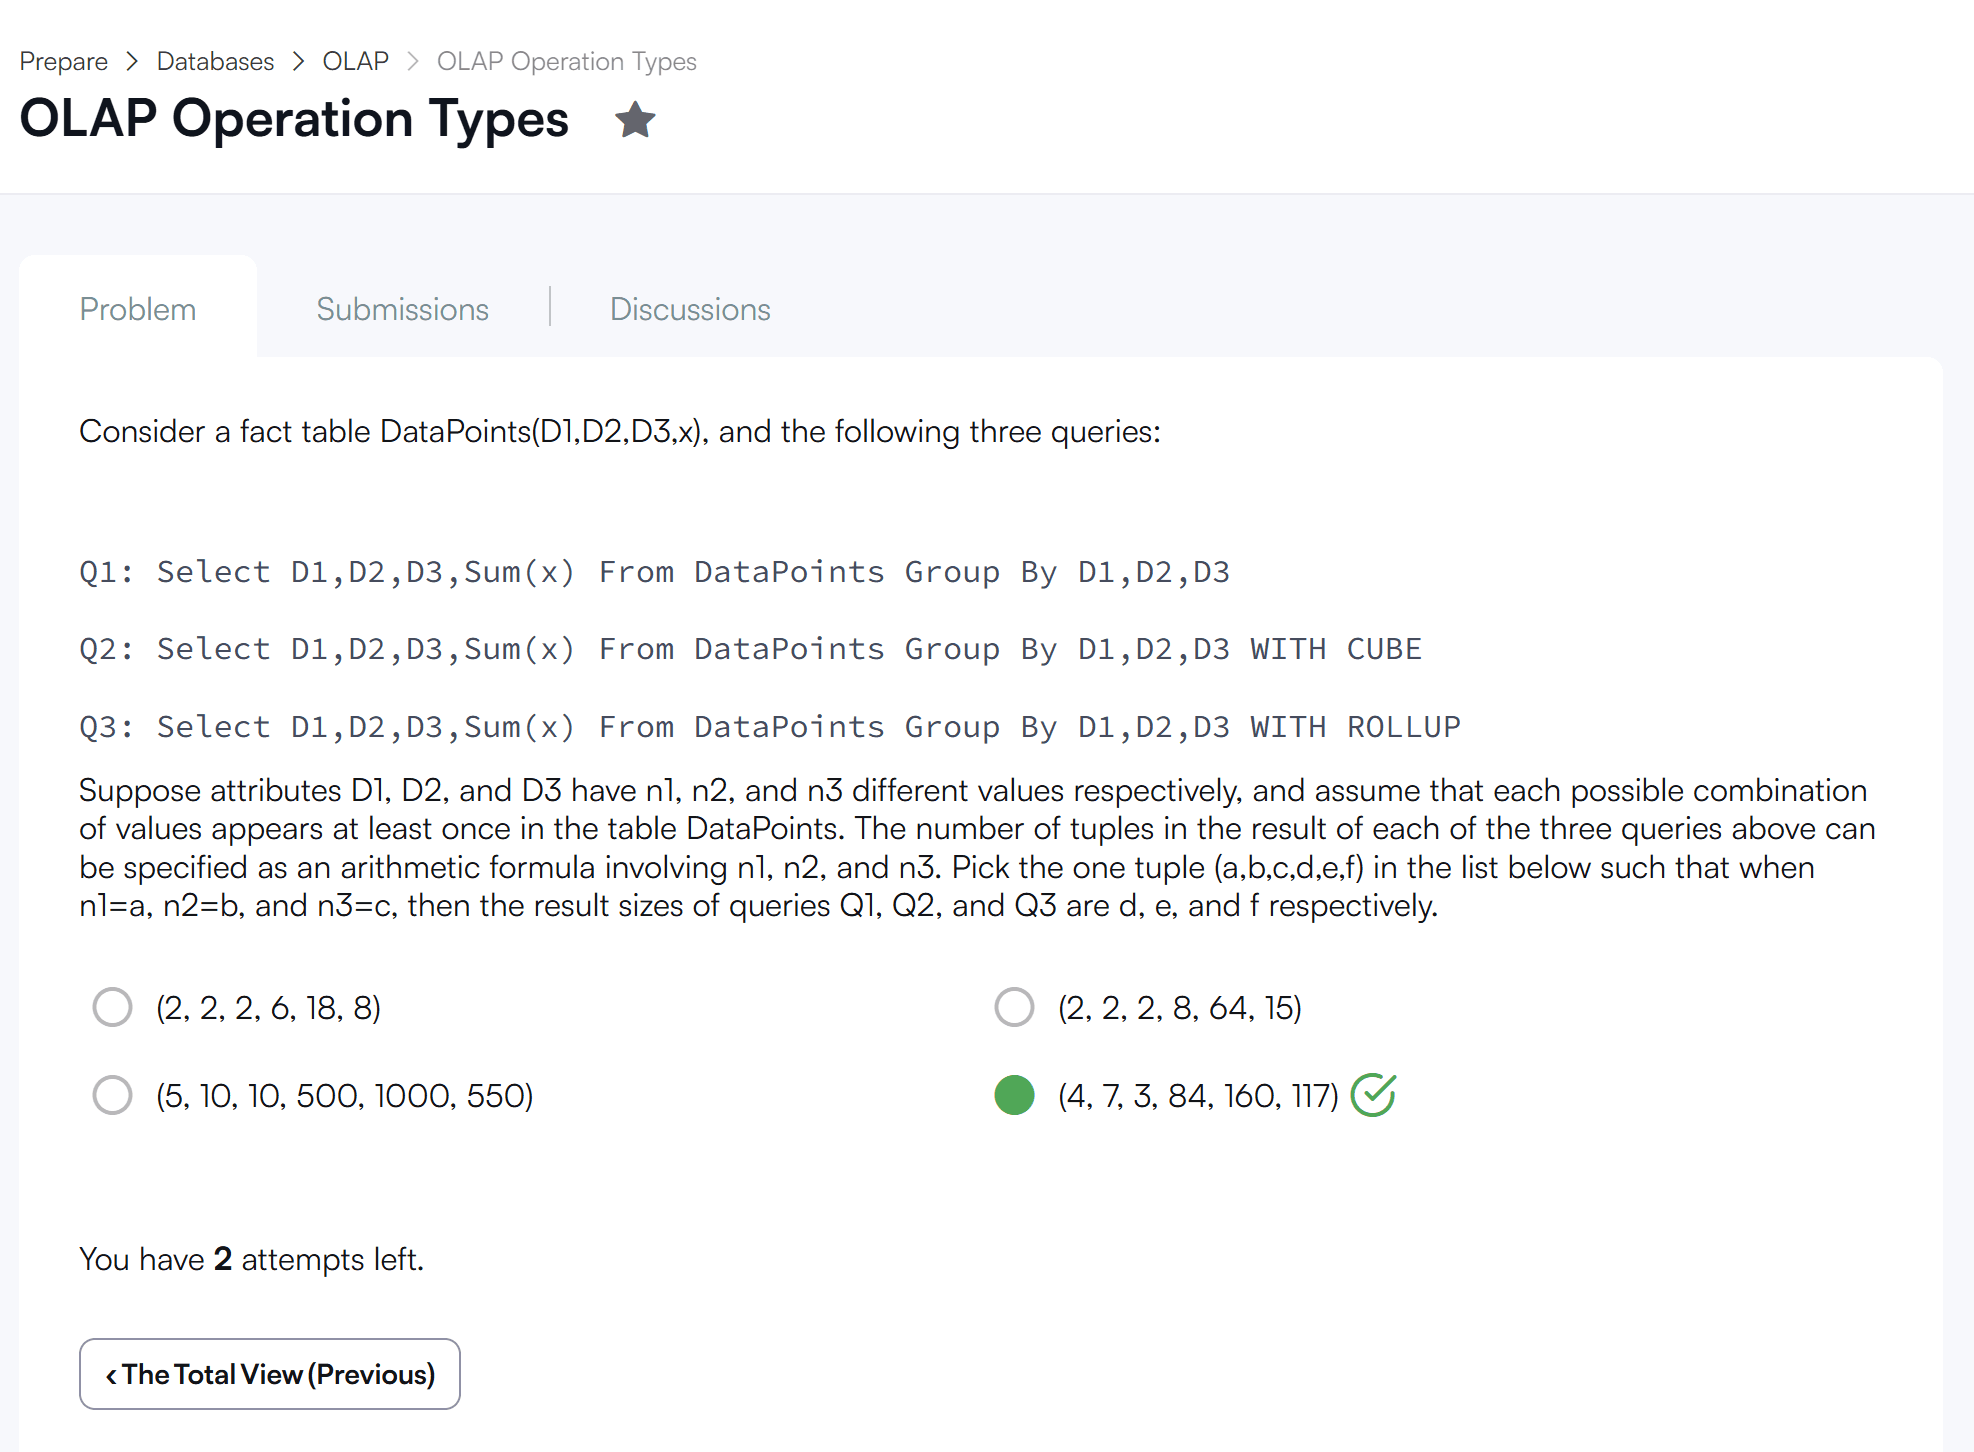Choose option (5, 10, 10, 500, 1000, 550)

[x=112, y=1095]
